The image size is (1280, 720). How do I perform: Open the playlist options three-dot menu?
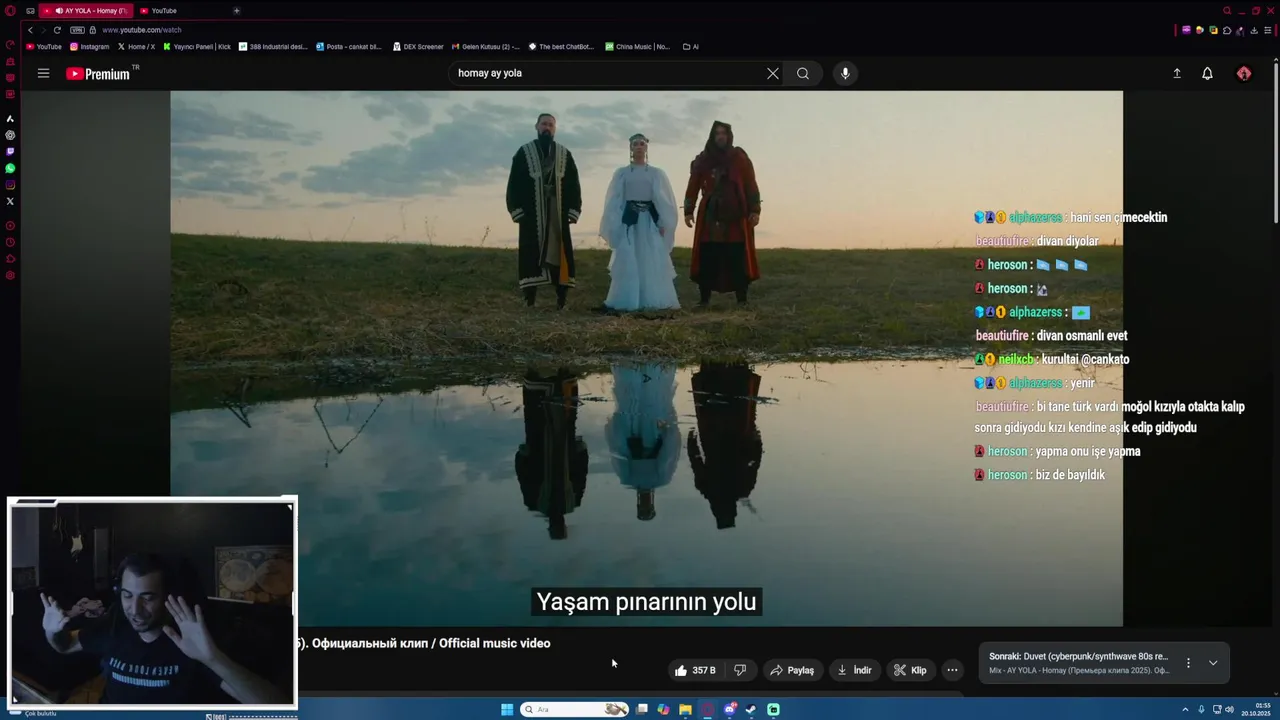point(1188,663)
